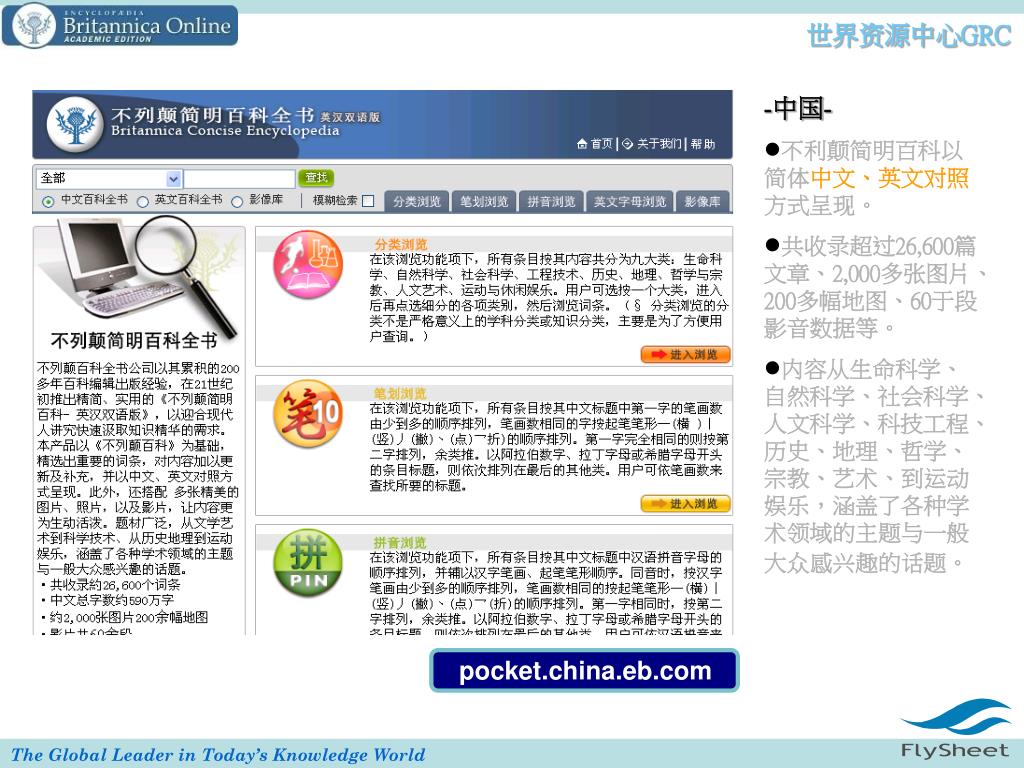
Task: Select the 英文百科全书 radio button
Action: [142, 202]
